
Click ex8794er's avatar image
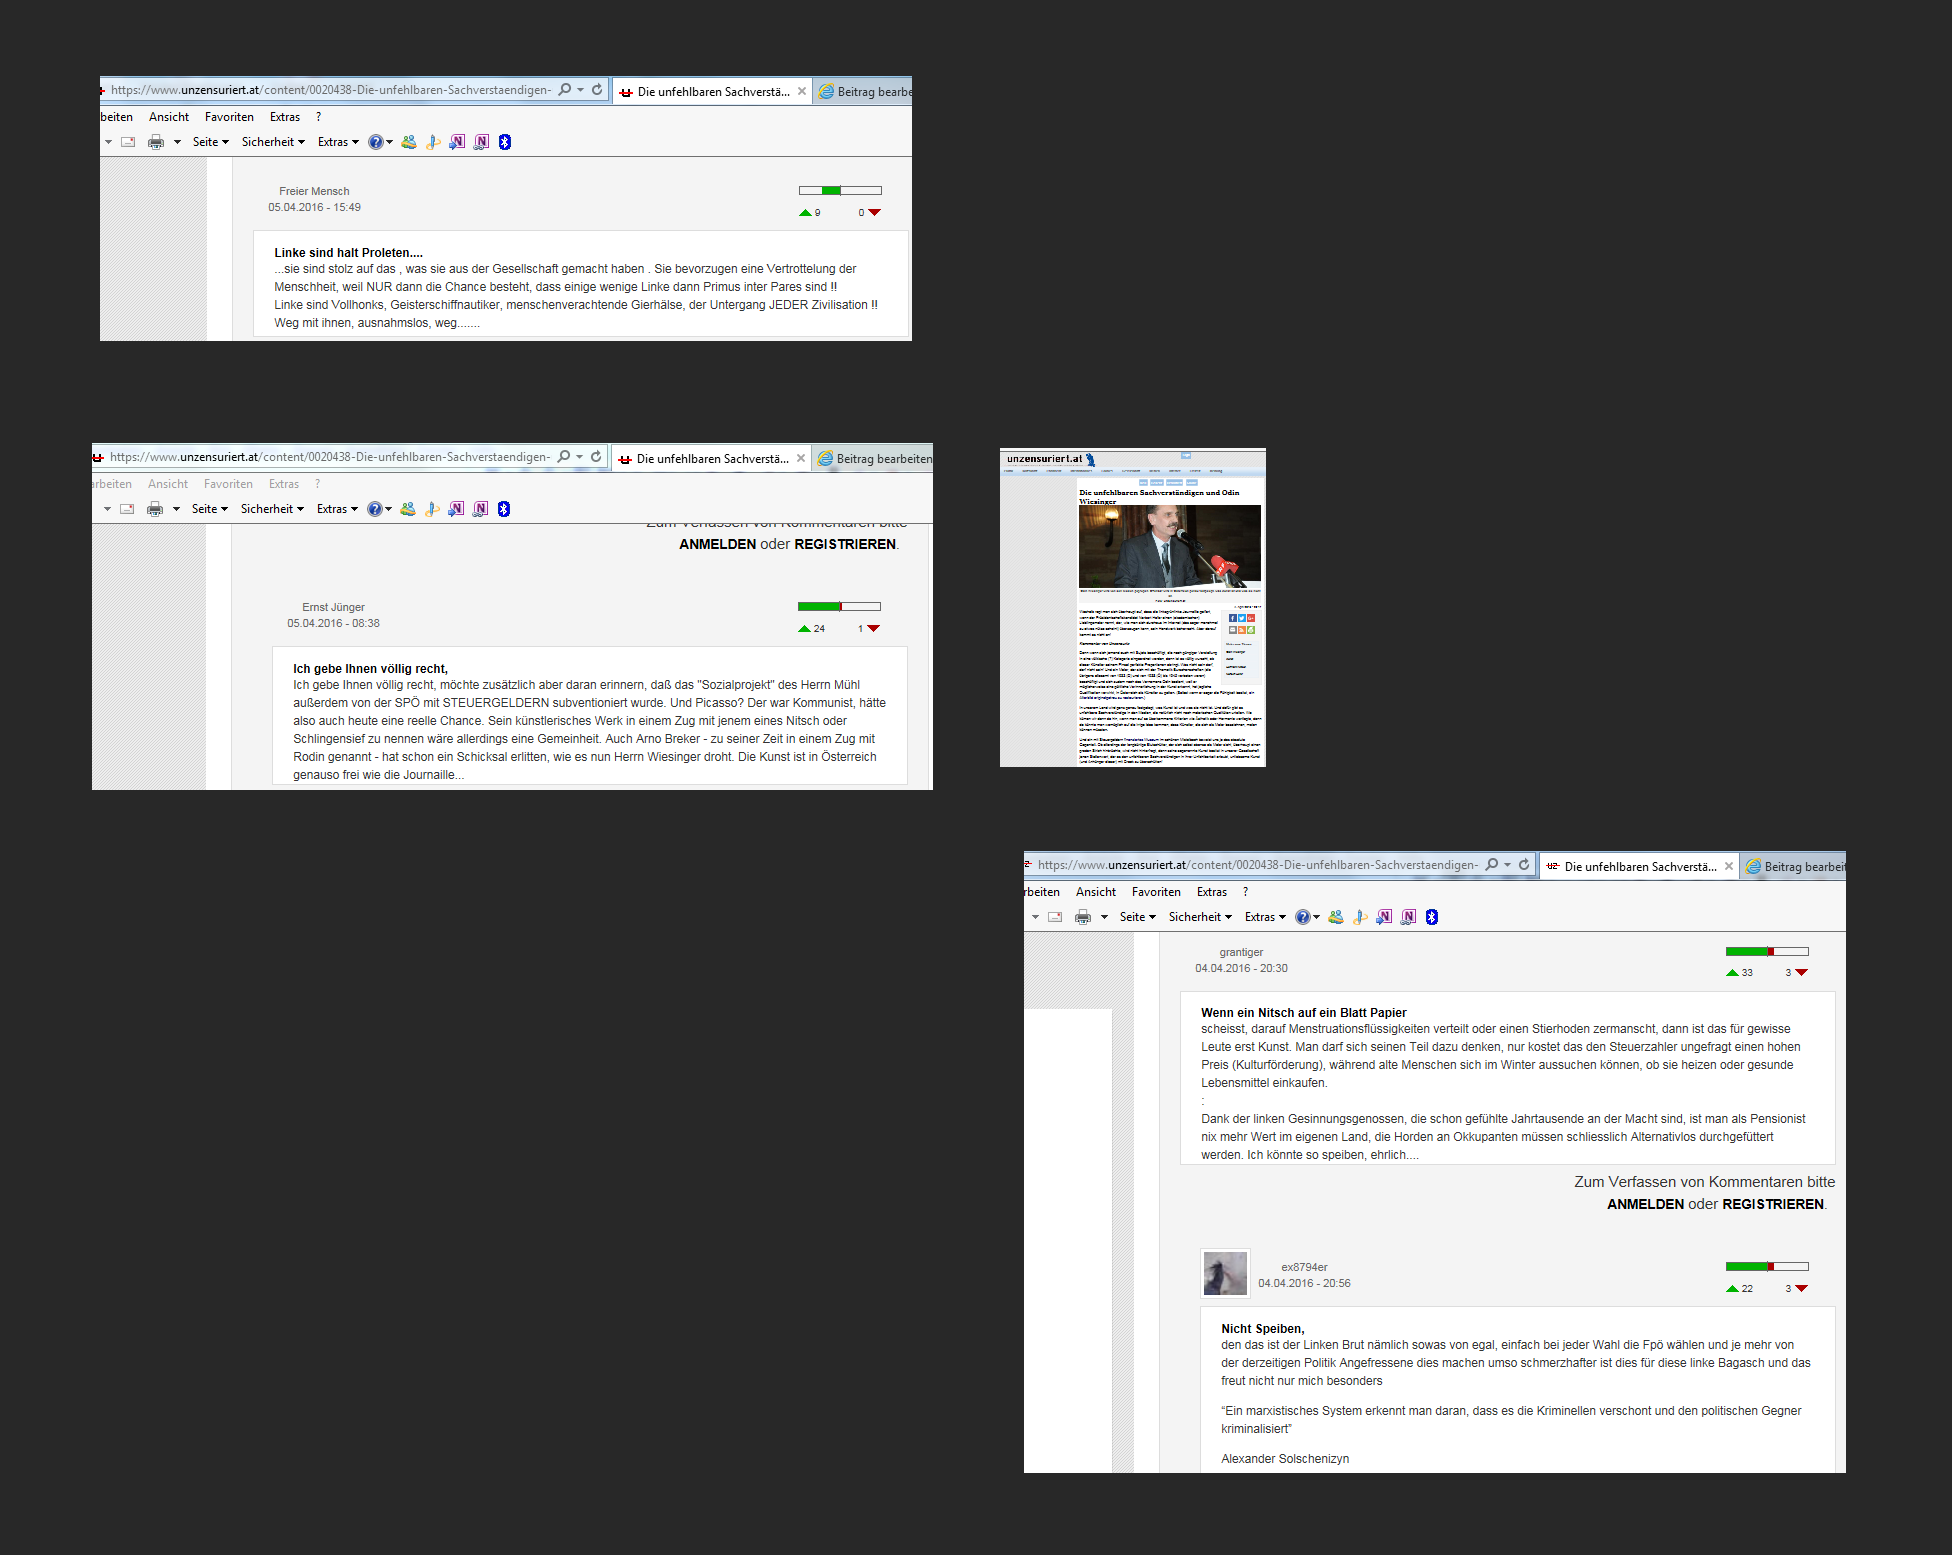point(1225,1274)
